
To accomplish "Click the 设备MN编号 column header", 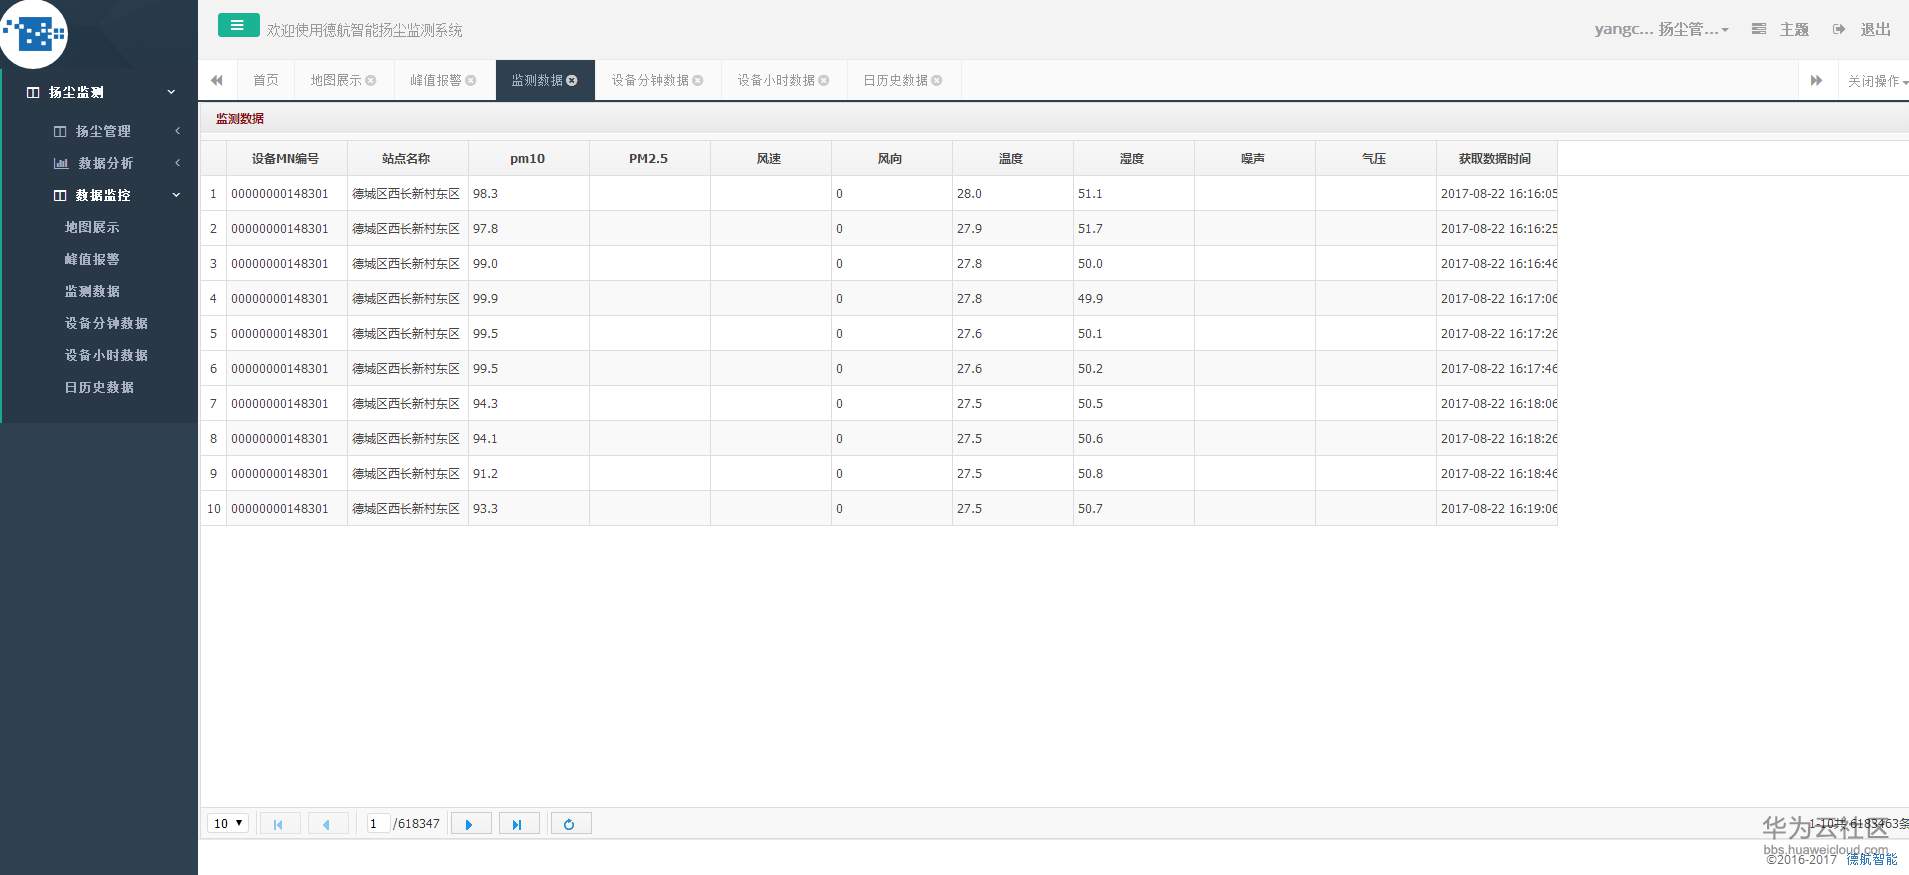I will (286, 159).
